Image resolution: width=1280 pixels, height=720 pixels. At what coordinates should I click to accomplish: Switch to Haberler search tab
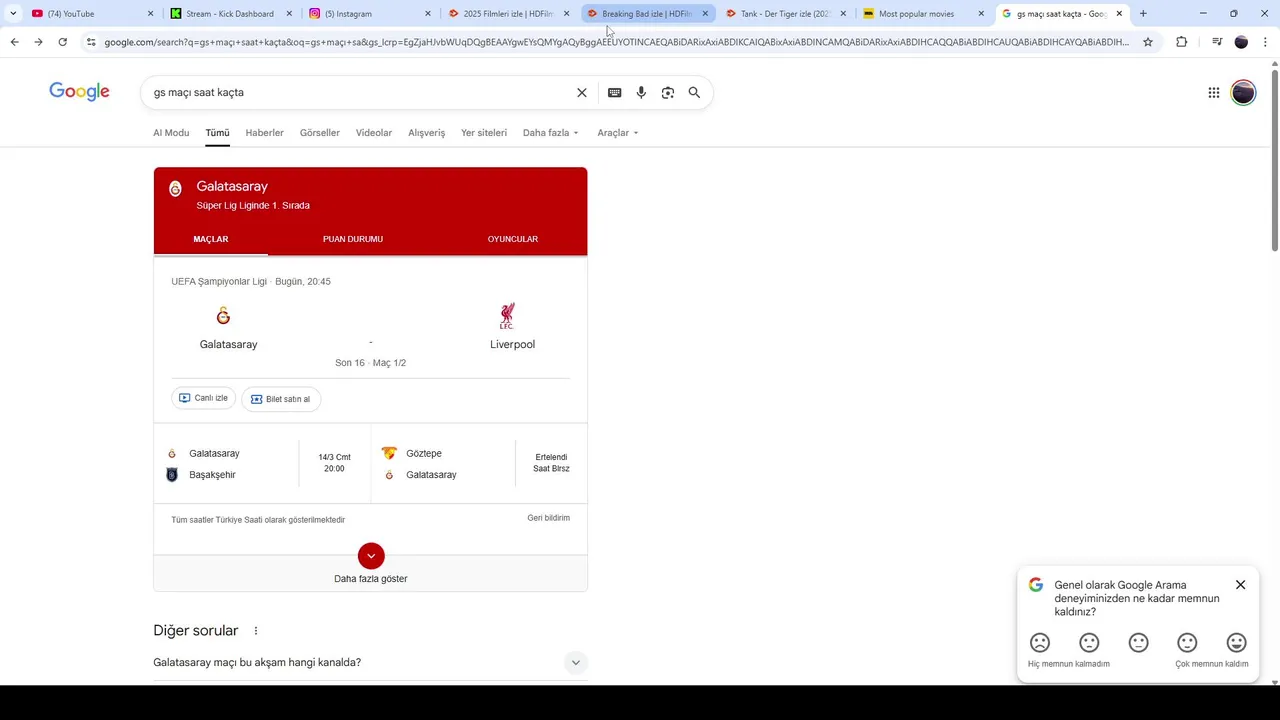pyautogui.click(x=265, y=133)
